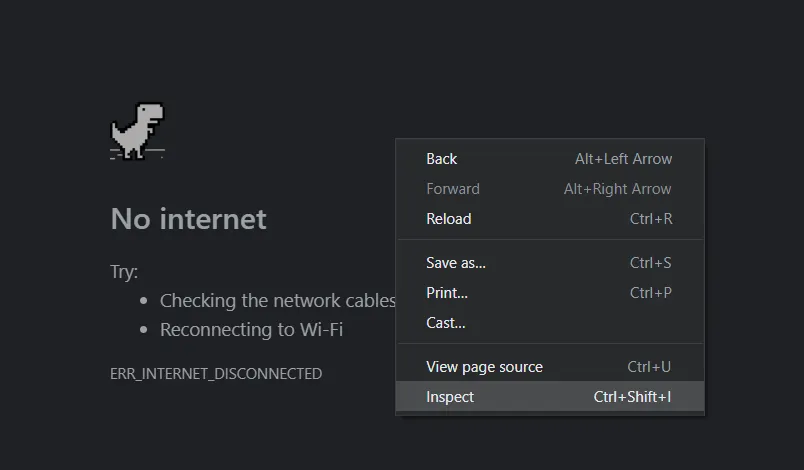Viewport: 804px width, 470px height.
Task: Open the Save as... option
Action: pyautogui.click(x=456, y=263)
